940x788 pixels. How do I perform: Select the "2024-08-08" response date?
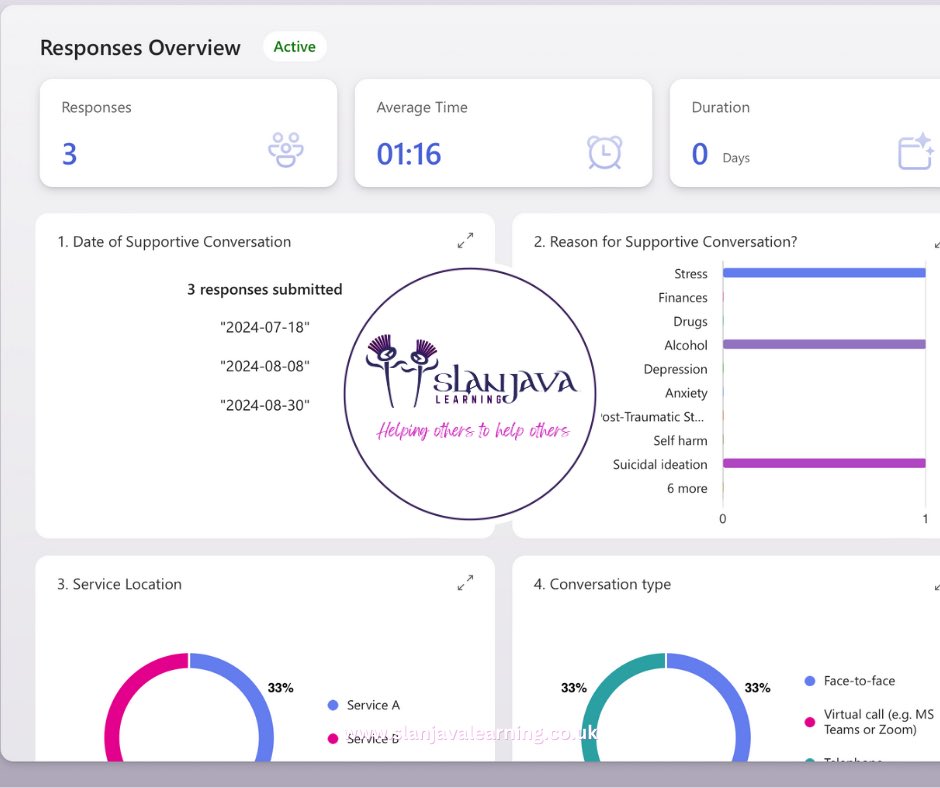(264, 366)
